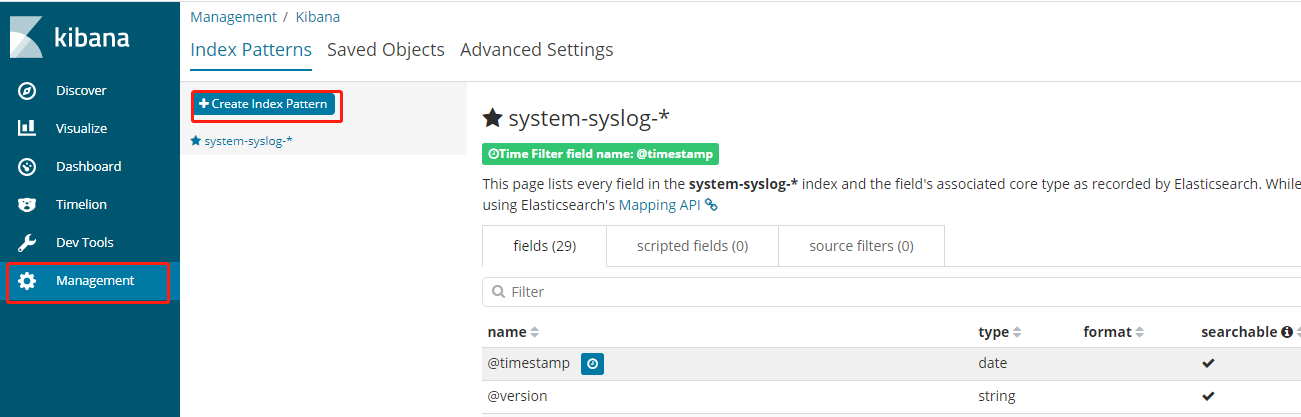Open Visualize bar chart icon
Viewport: 1301px width, 417px height.
coord(27,128)
